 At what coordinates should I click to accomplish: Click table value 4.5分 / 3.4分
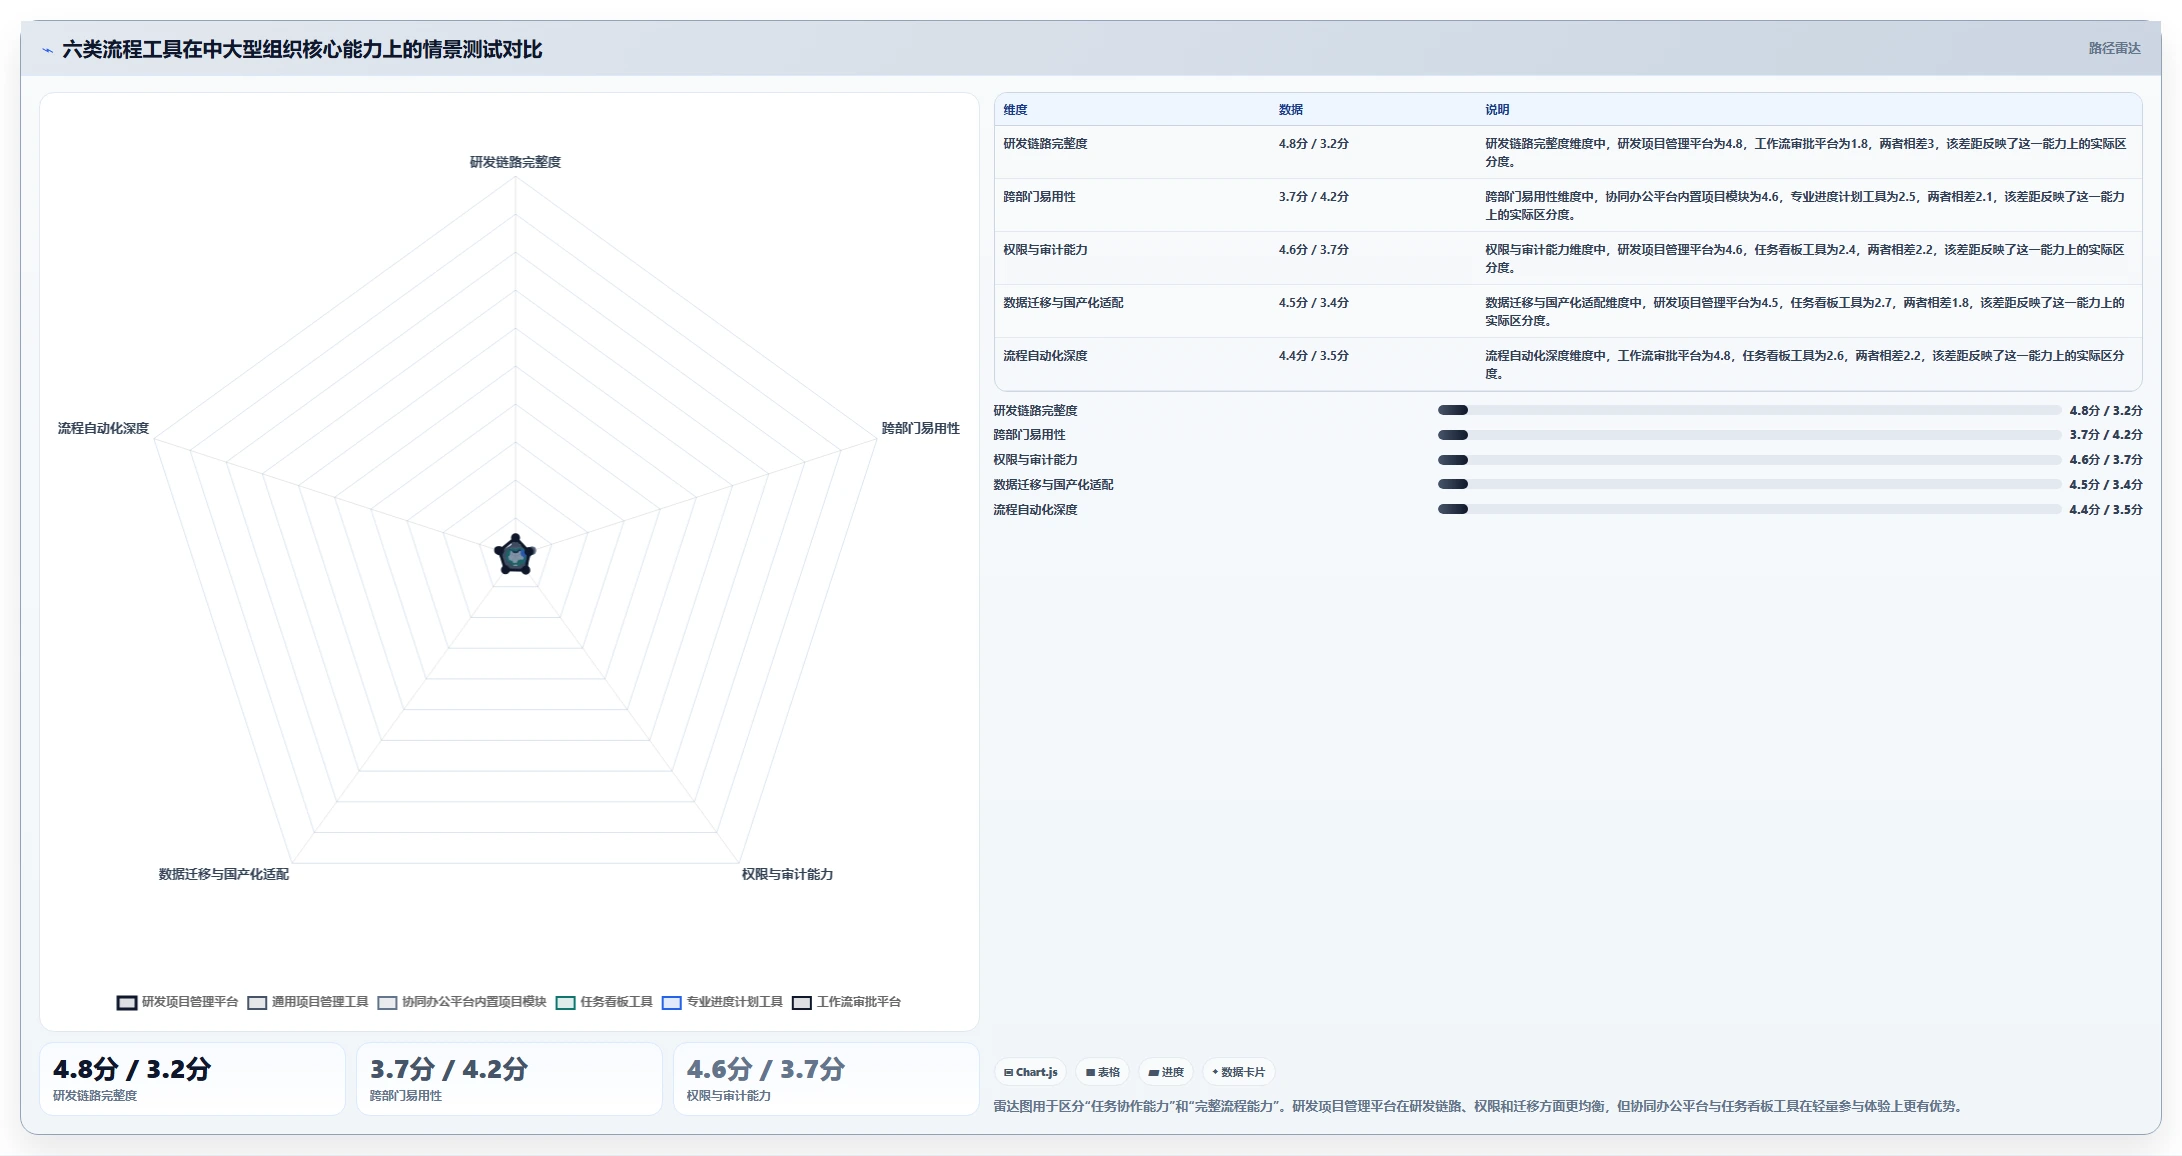(x=1313, y=303)
